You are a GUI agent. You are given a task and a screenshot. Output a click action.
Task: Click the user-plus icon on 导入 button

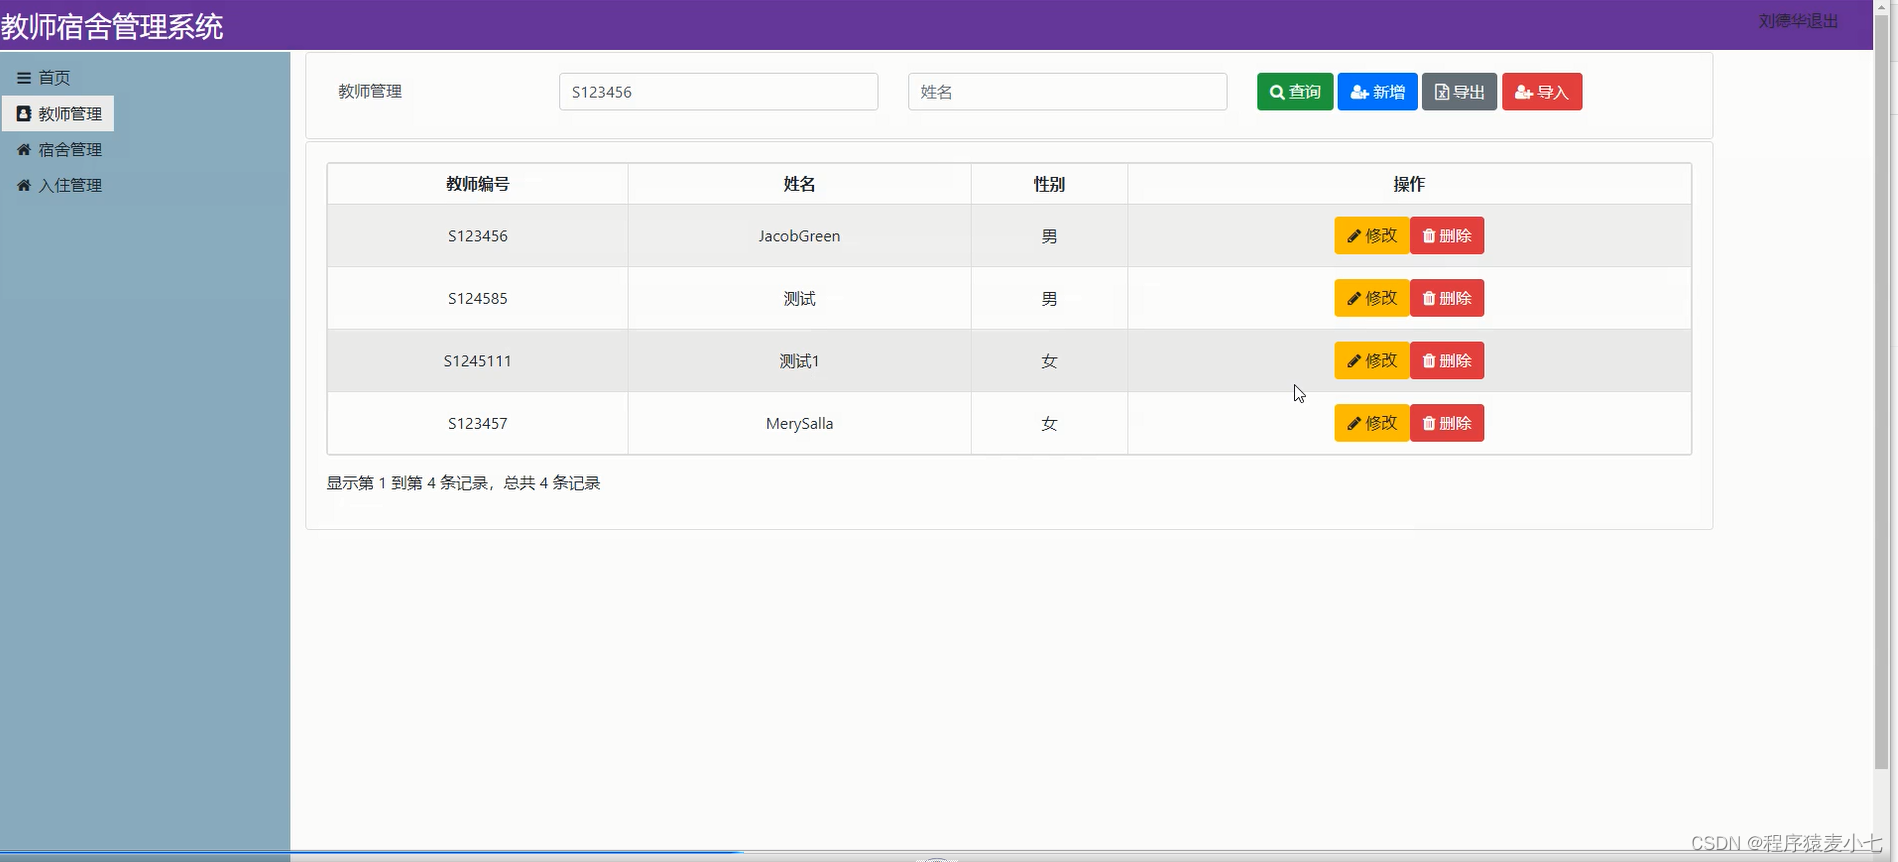pyautogui.click(x=1524, y=92)
